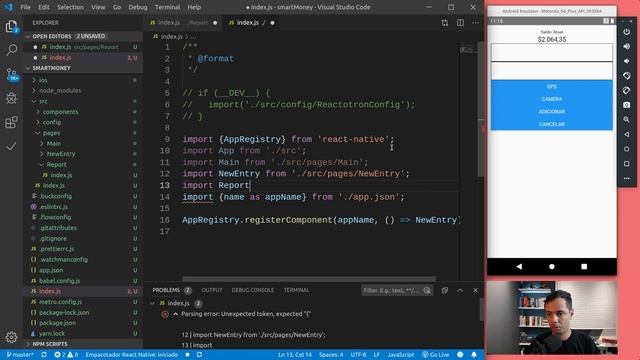Switch to index.js Report editor tab
The height and width of the screenshot is (360, 640).
pos(183,23)
